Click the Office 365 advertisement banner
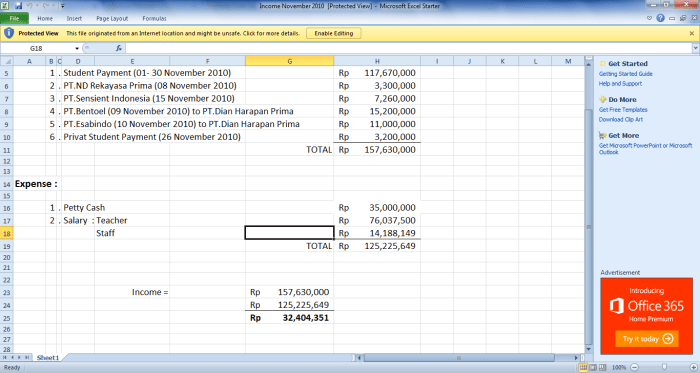Viewport: 700px width, 373px height. coord(646,316)
